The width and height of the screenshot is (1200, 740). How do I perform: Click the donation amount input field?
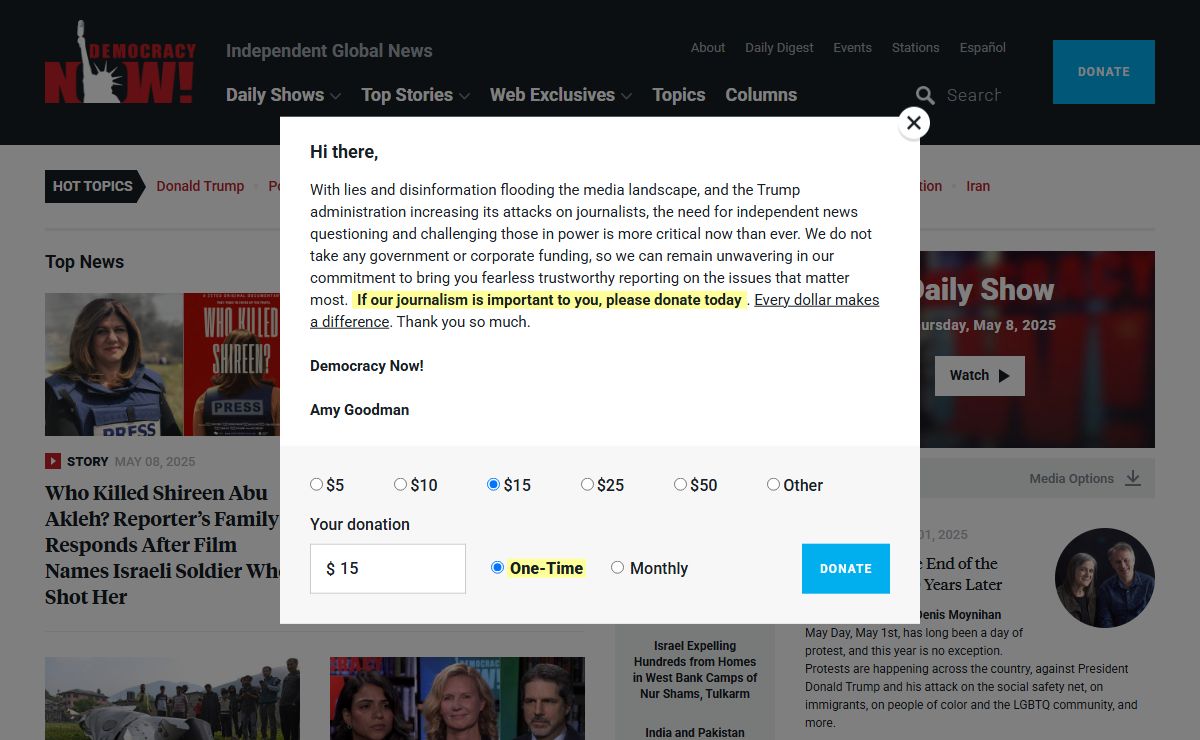coord(388,568)
